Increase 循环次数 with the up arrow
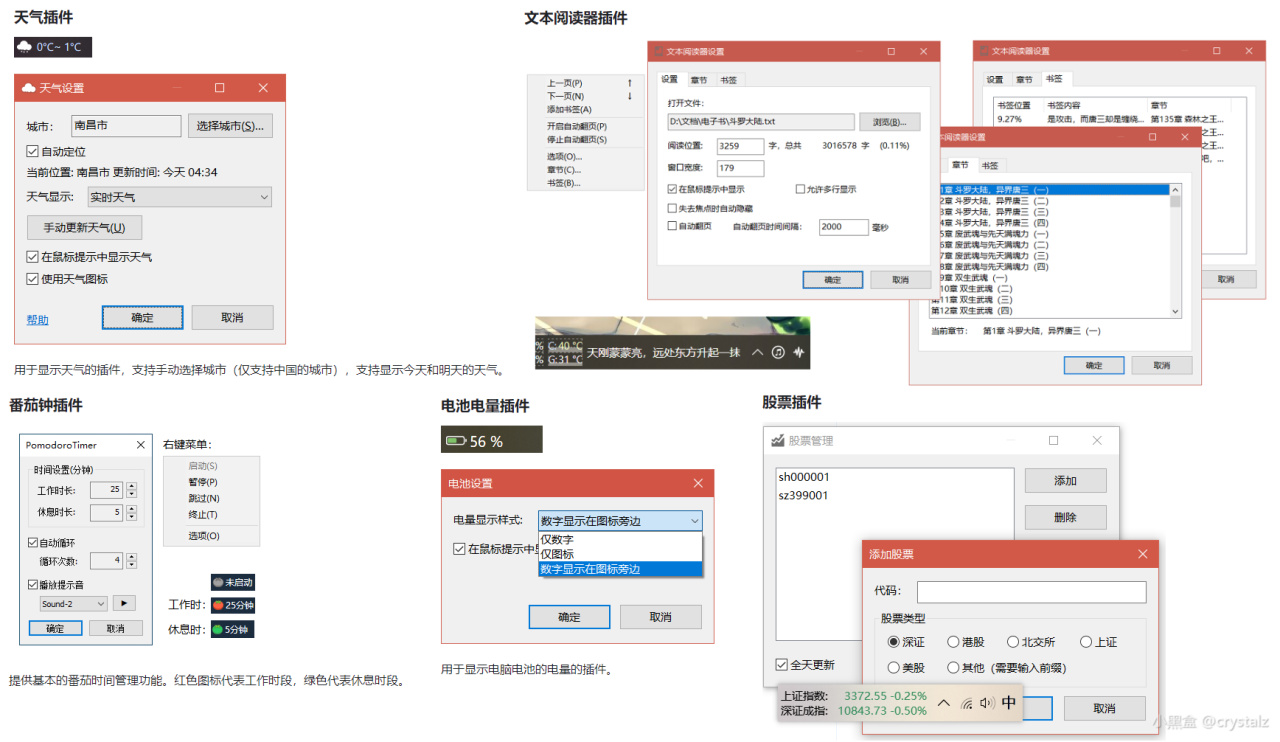Viewport: 1280px width, 742px height. pos(131,557)
